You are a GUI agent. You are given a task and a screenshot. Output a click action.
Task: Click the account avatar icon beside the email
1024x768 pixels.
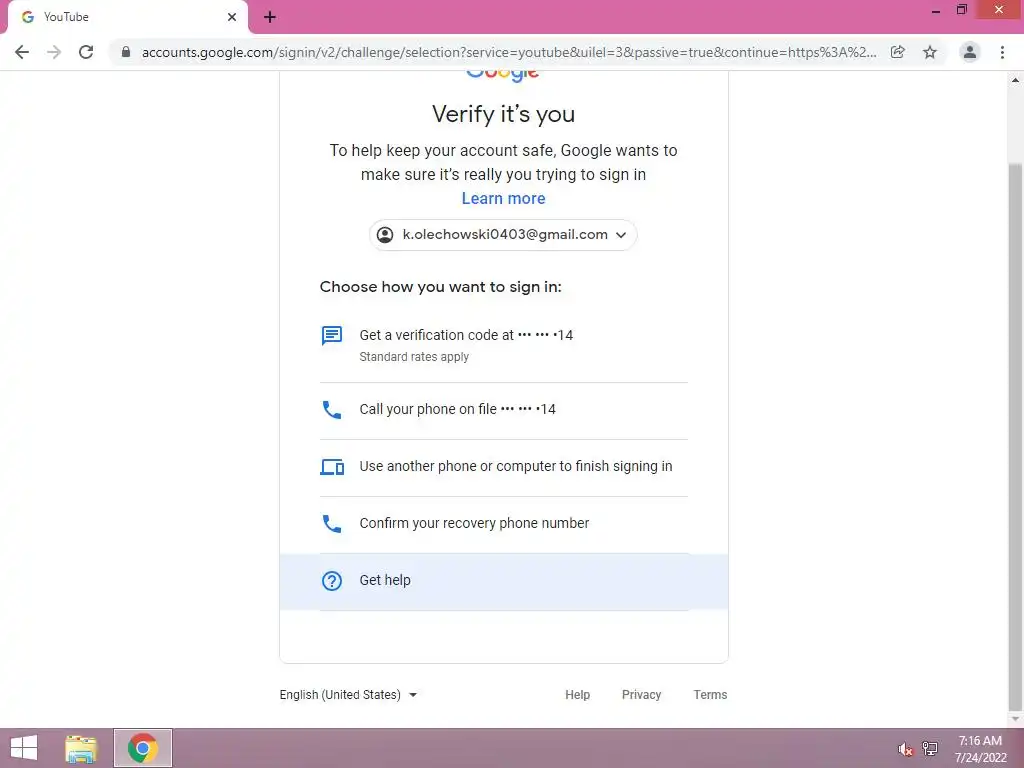(x=385, y=235)
